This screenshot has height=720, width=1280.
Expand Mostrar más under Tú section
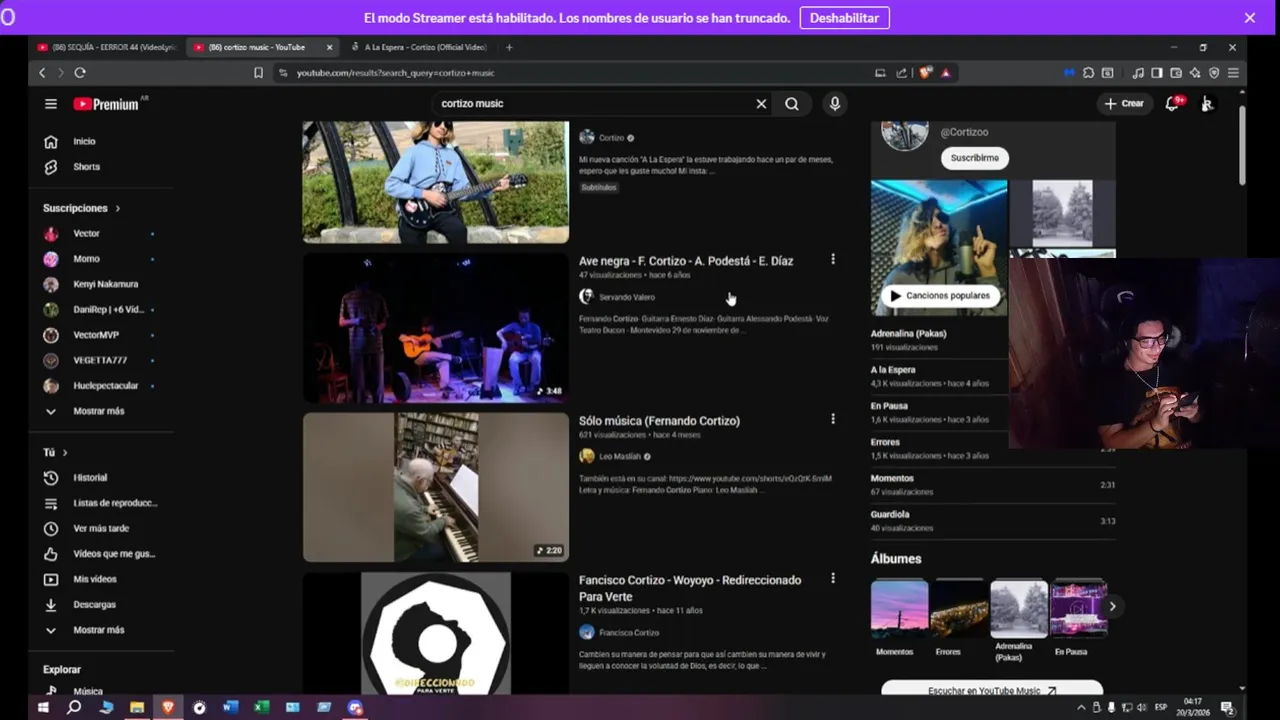98,630
